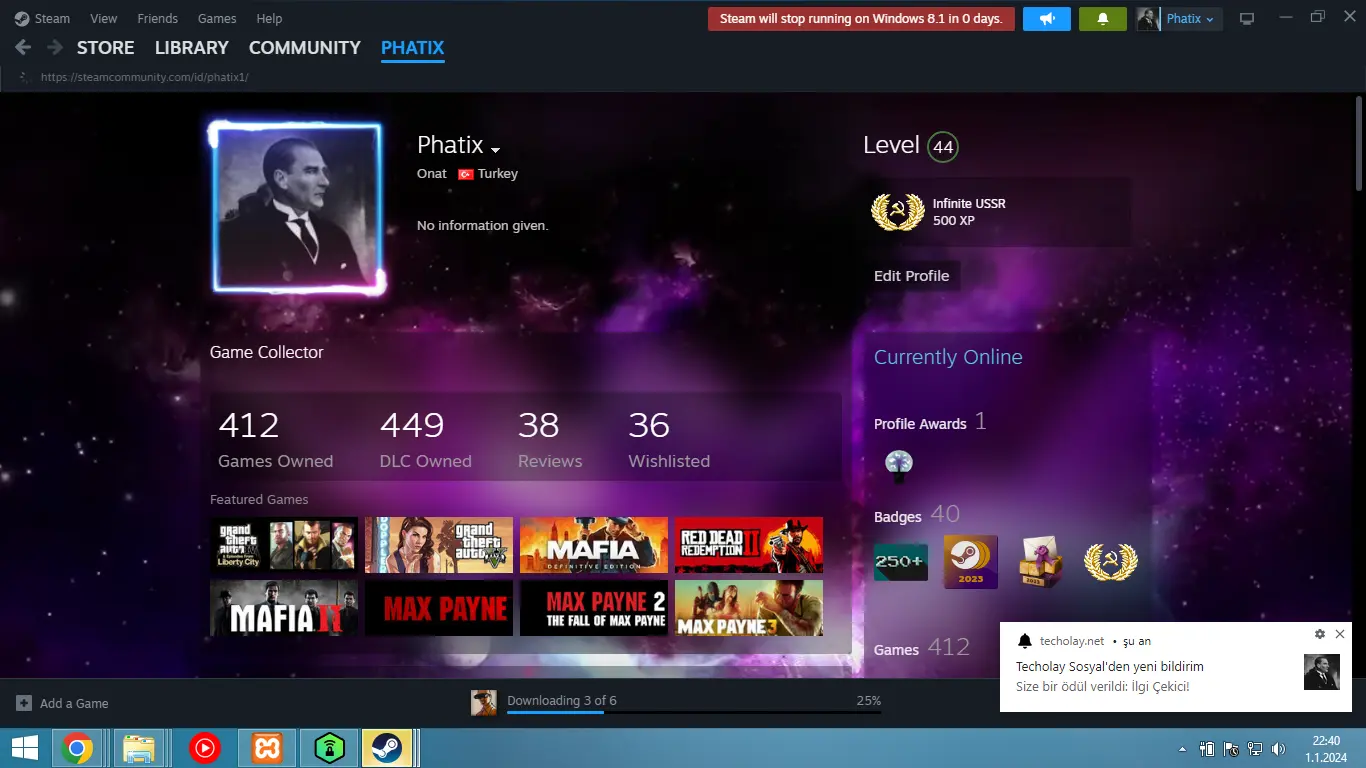This screenshot has width=1366, height=768.
Task: Open the Grand Theft Auto V thumbnail
Action: click(x=439, y=545)
